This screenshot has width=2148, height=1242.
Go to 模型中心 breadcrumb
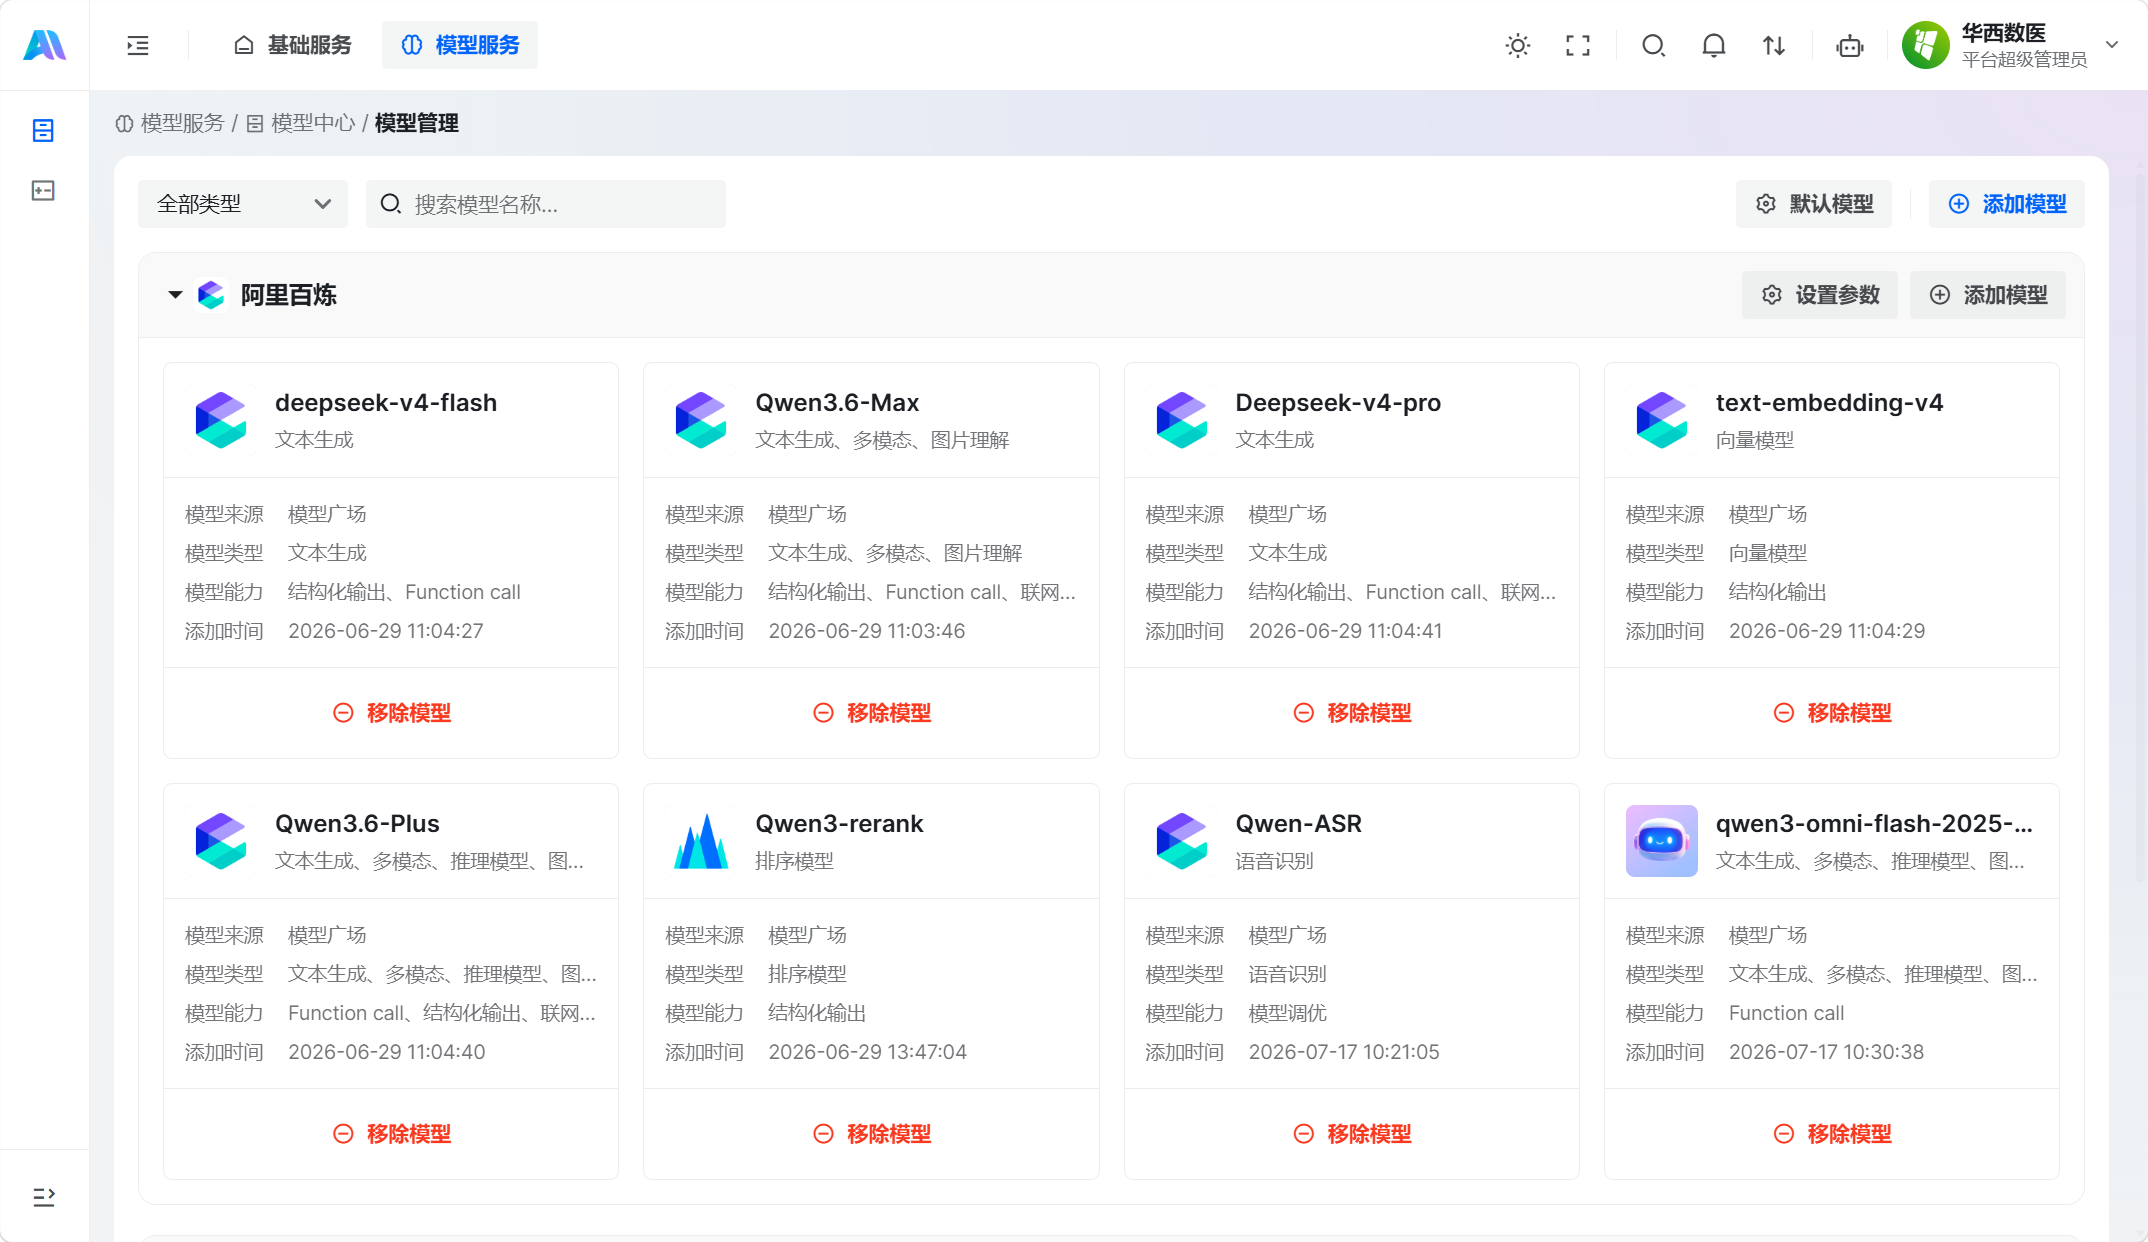click(x=301, y=123)
